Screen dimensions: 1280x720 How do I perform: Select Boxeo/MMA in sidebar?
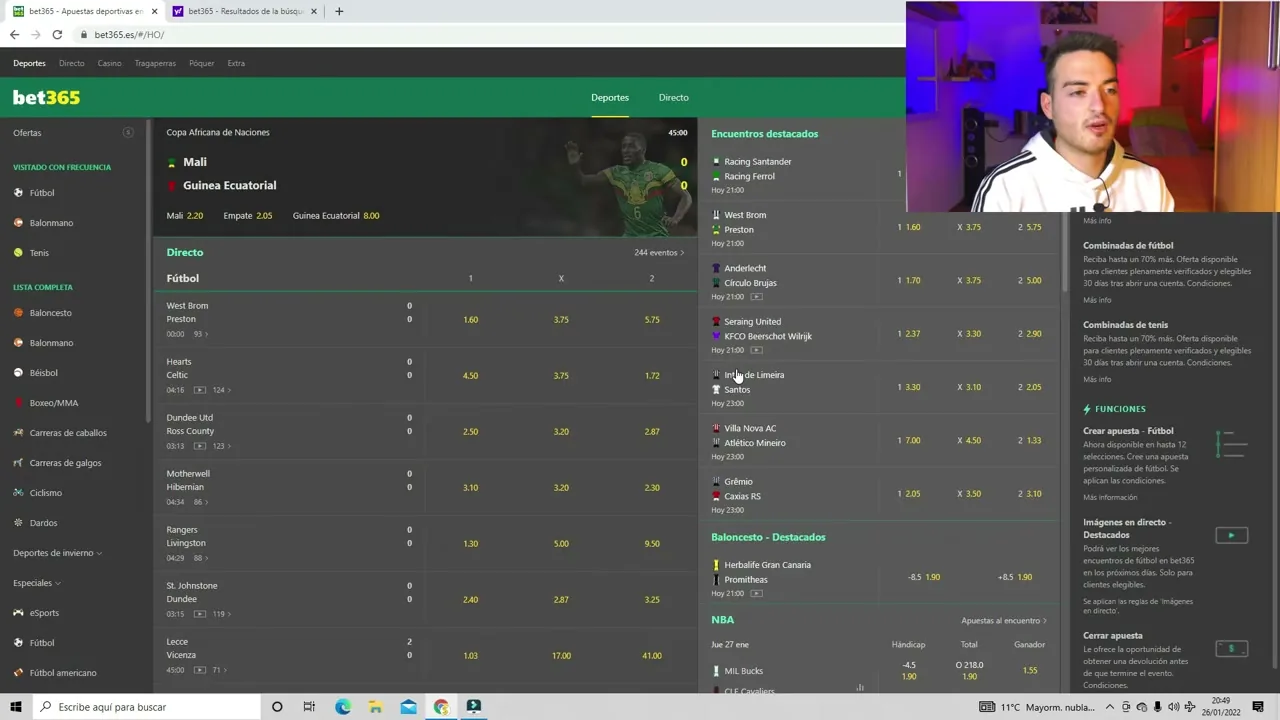pos(53,403)
